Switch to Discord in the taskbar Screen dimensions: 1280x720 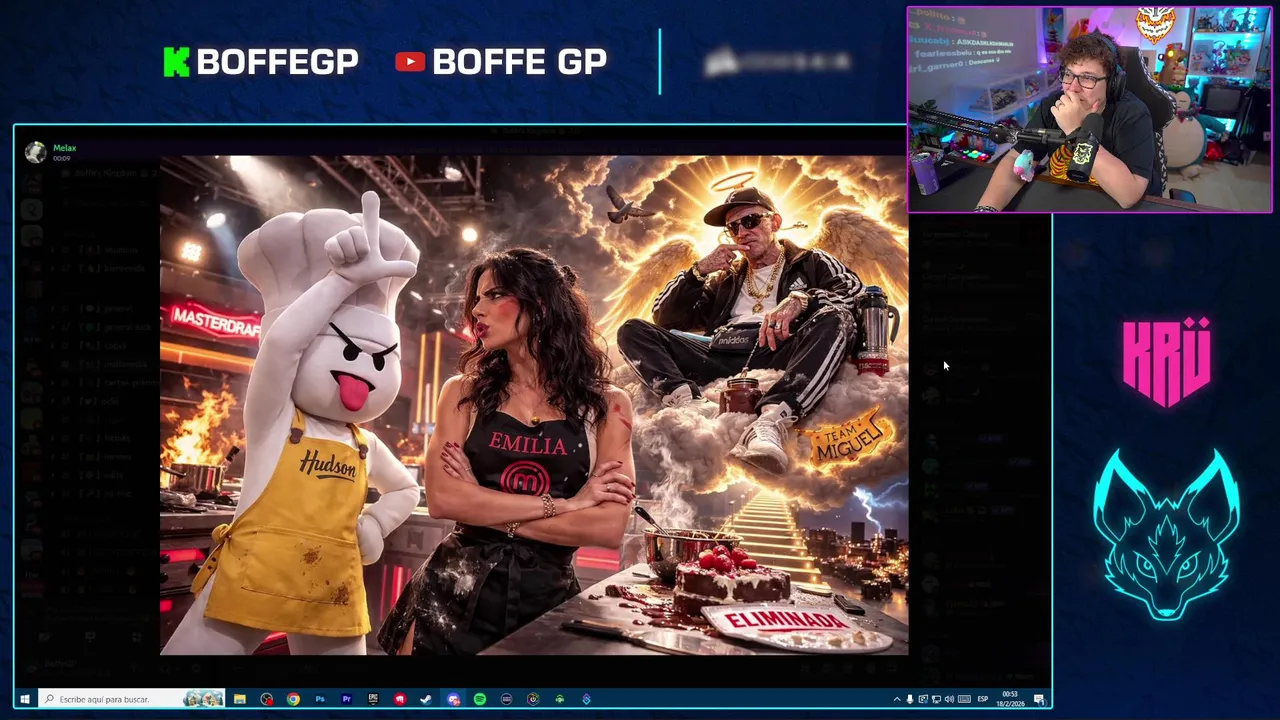coord(453,699)
